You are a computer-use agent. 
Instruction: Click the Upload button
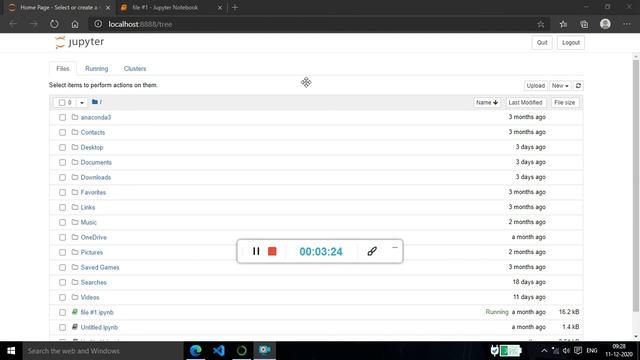click(535, 86)
